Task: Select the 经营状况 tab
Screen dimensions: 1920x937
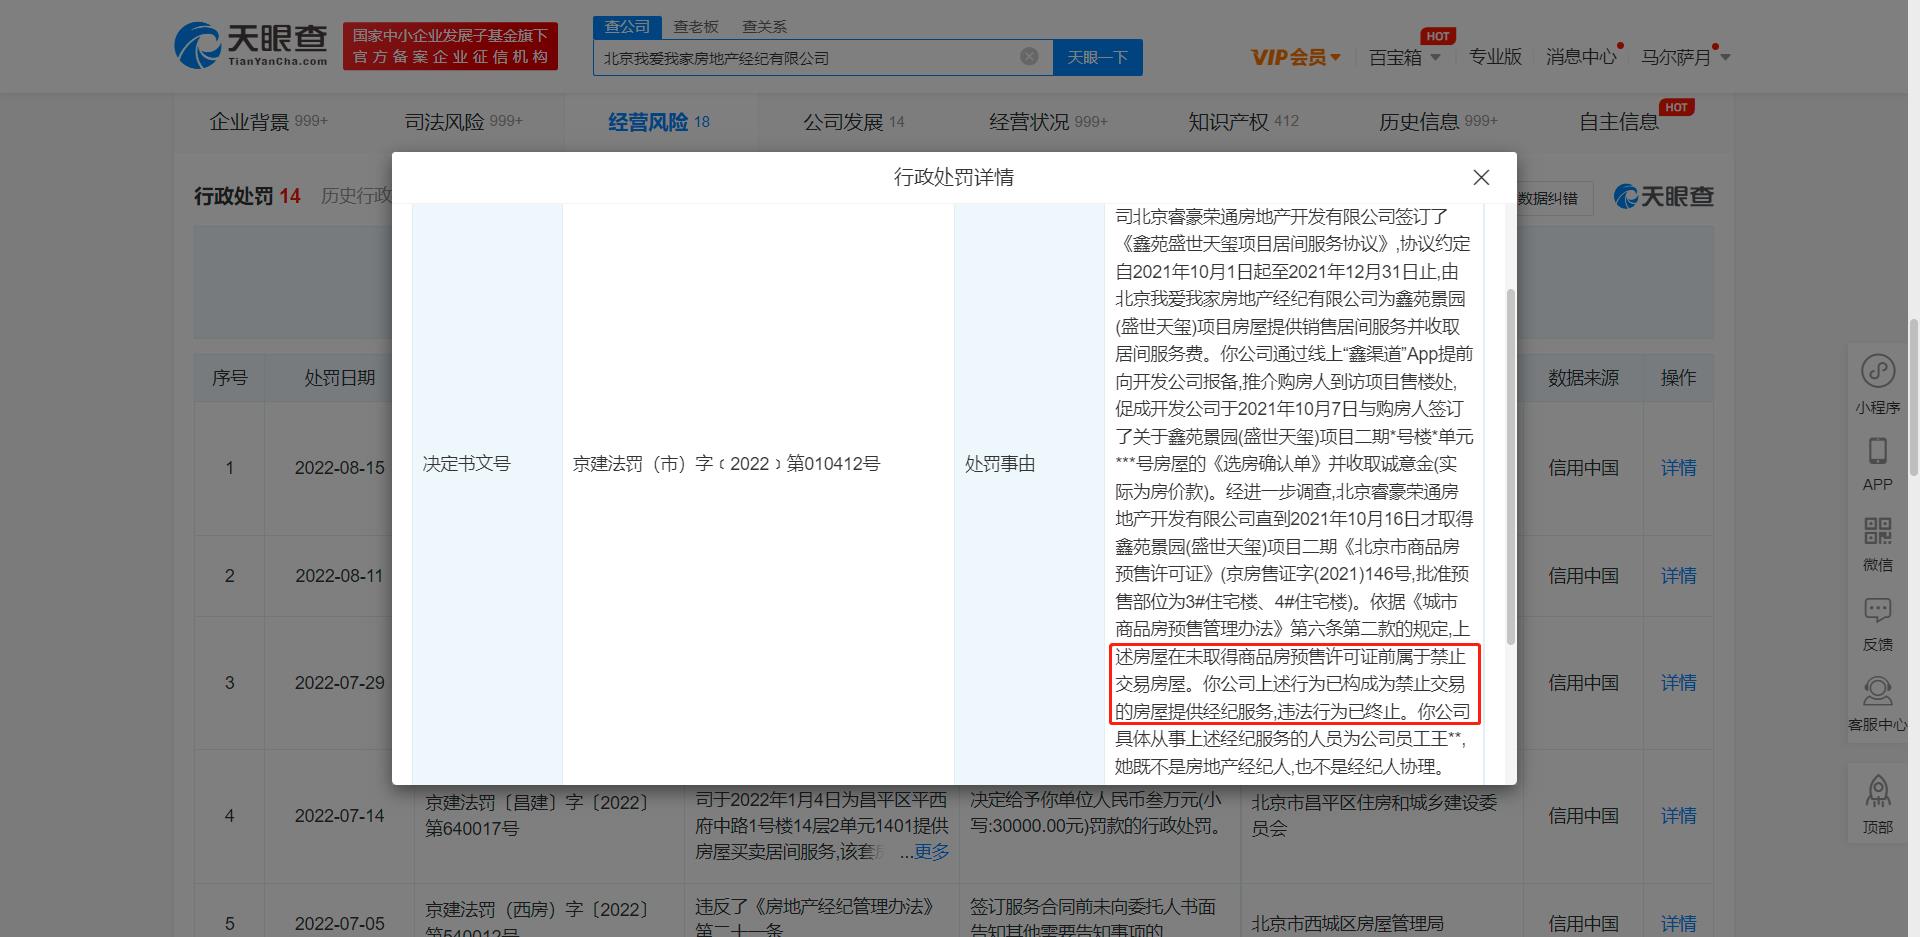Action: point(1048,122)
